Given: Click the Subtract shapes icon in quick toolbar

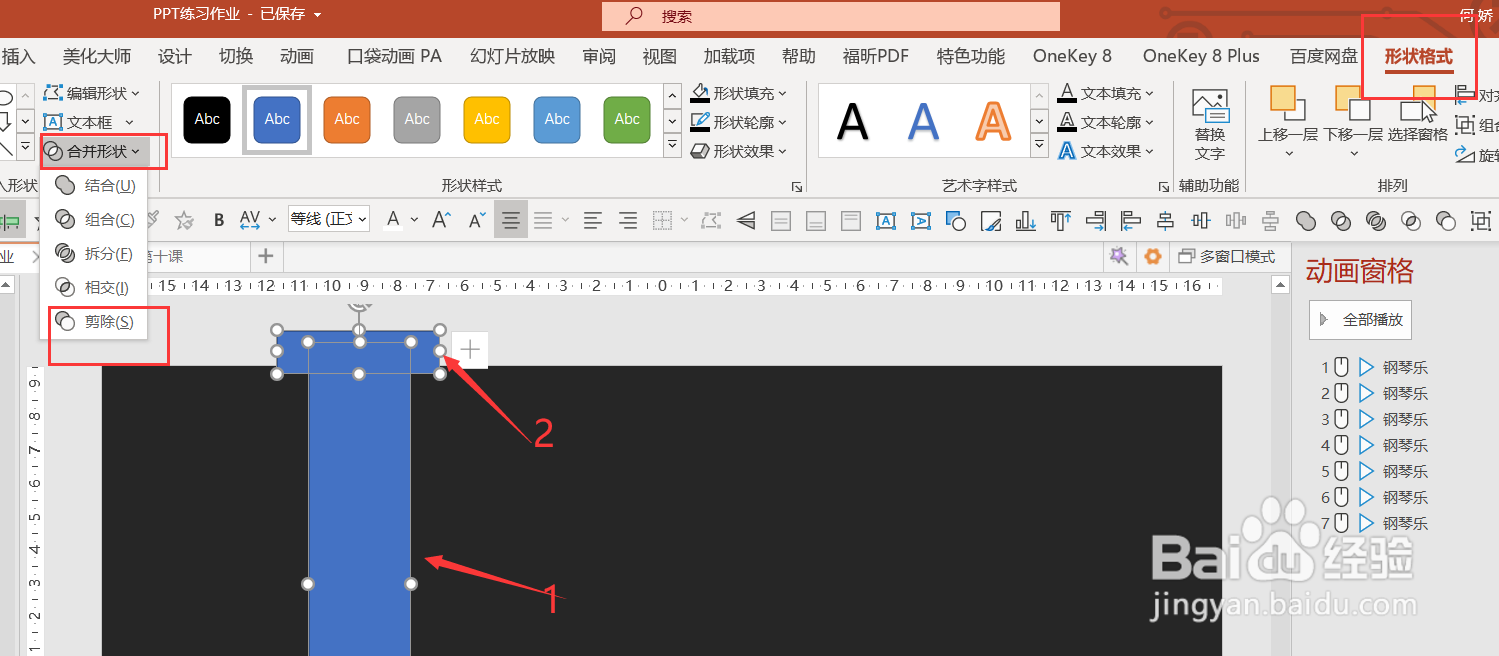Looking at the screenshot, I should [1446, 221].
